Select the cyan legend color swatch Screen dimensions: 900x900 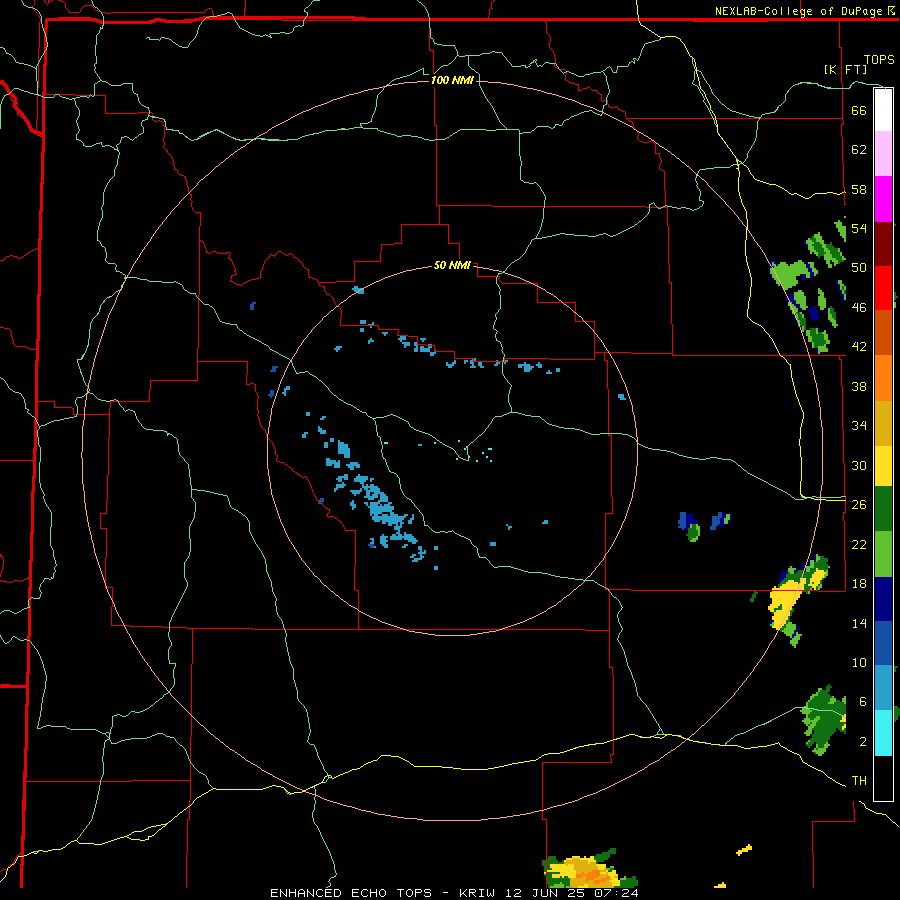point(883,733)
